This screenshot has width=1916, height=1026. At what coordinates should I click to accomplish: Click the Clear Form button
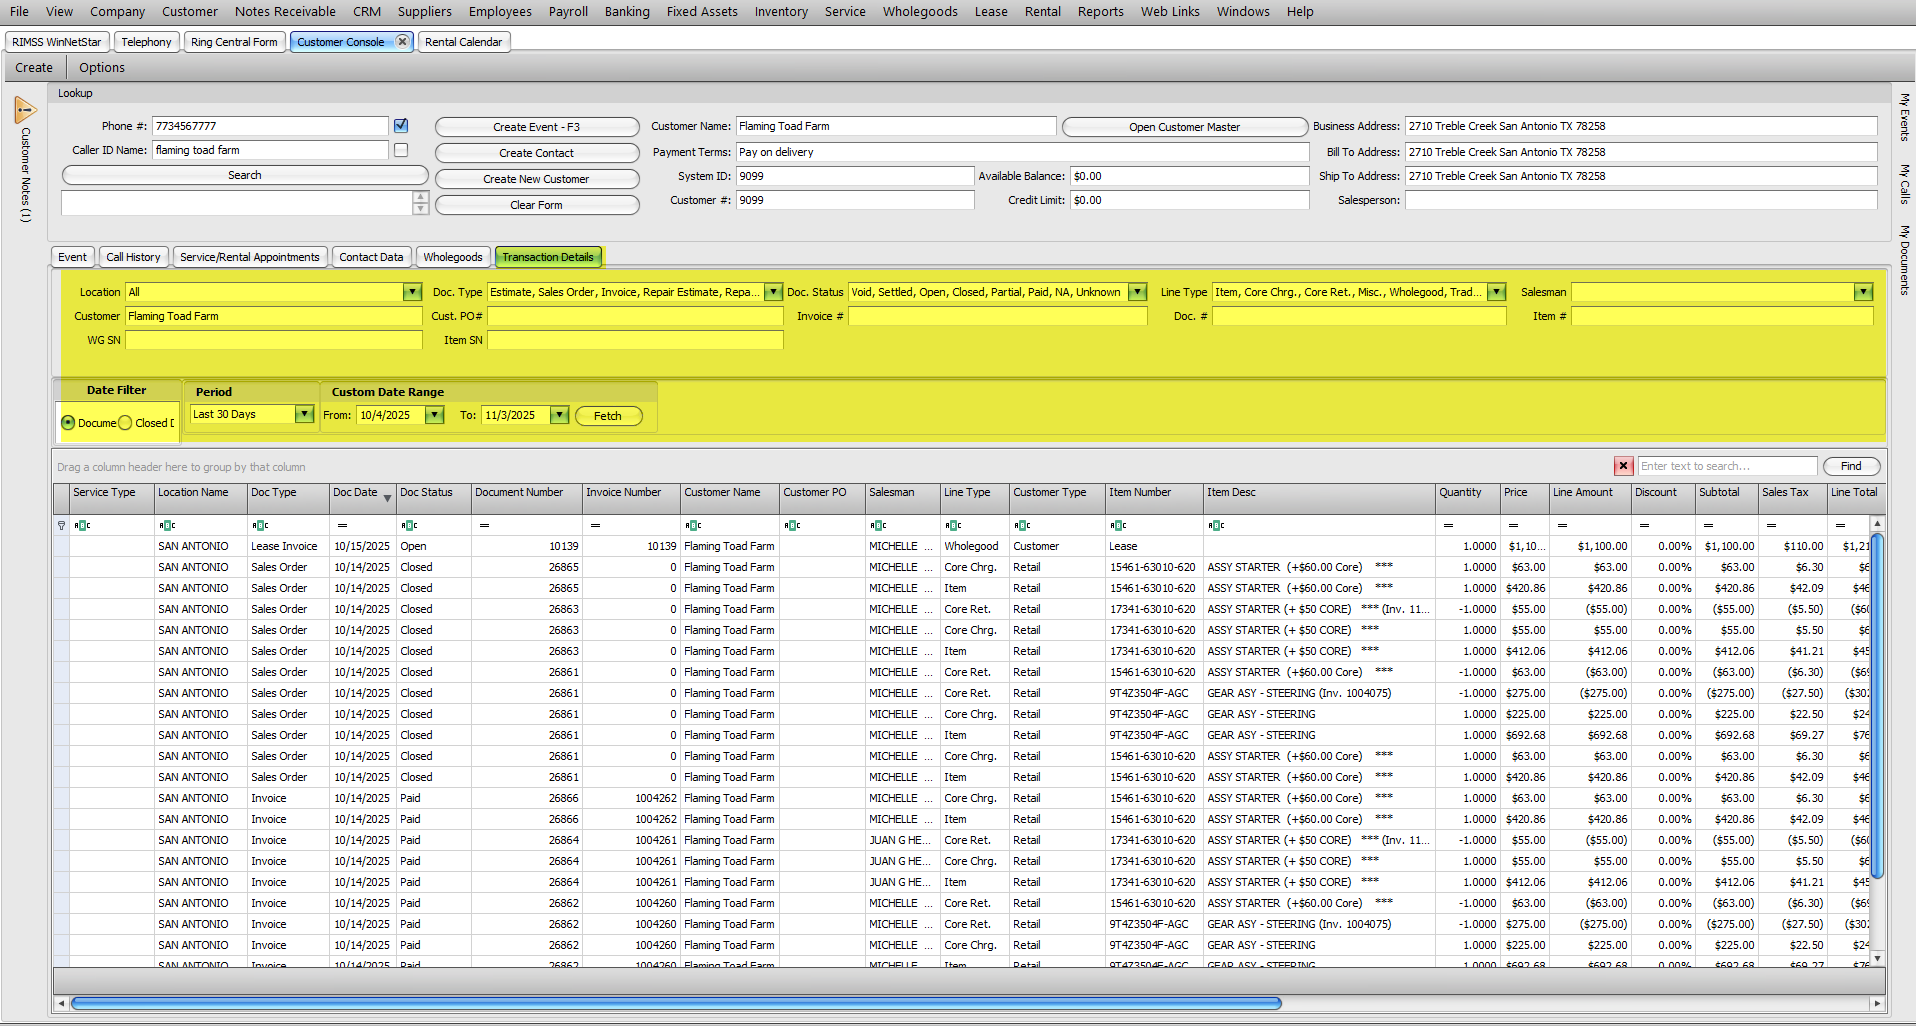[x=537, y=205]
